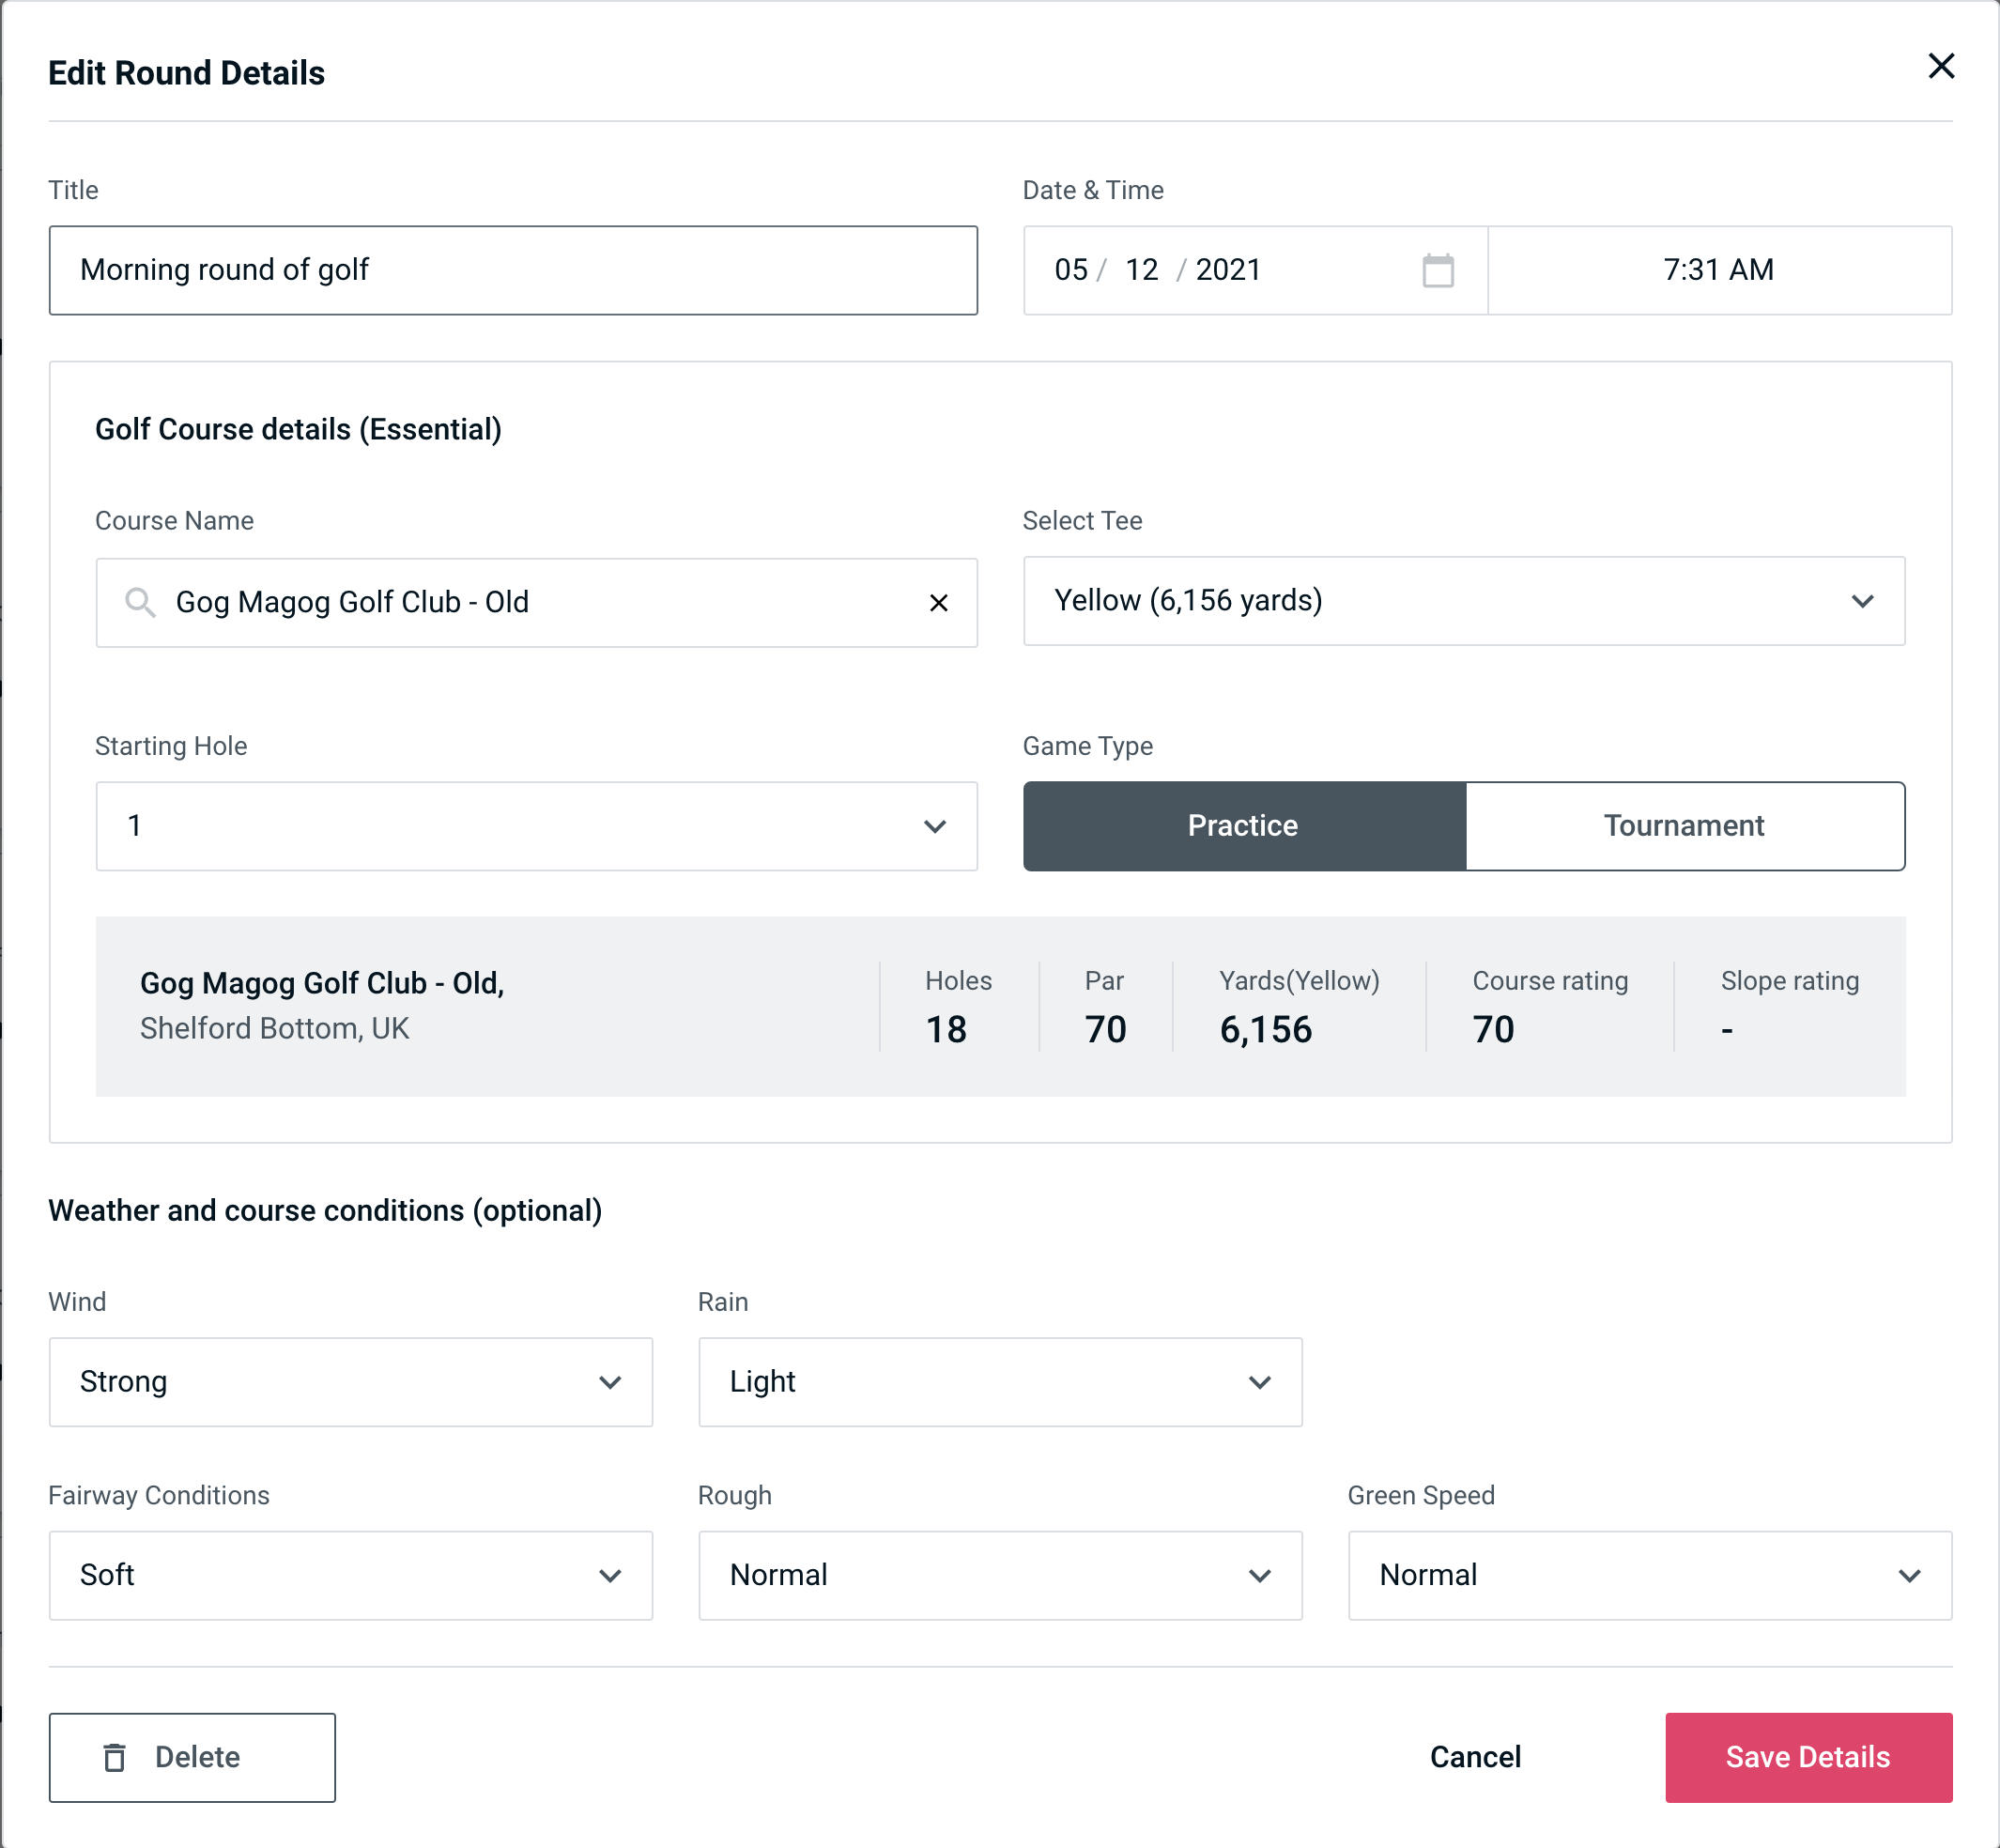The image size is (2000, 1848).
Task: Click the delete/trash icon button
Action: tap(120, 1756)
